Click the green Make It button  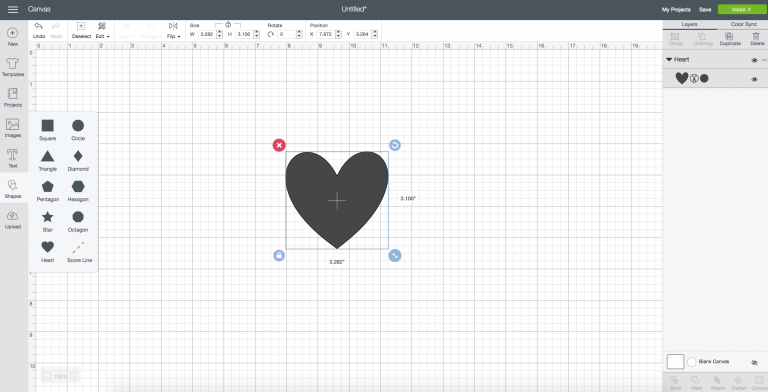741,9
